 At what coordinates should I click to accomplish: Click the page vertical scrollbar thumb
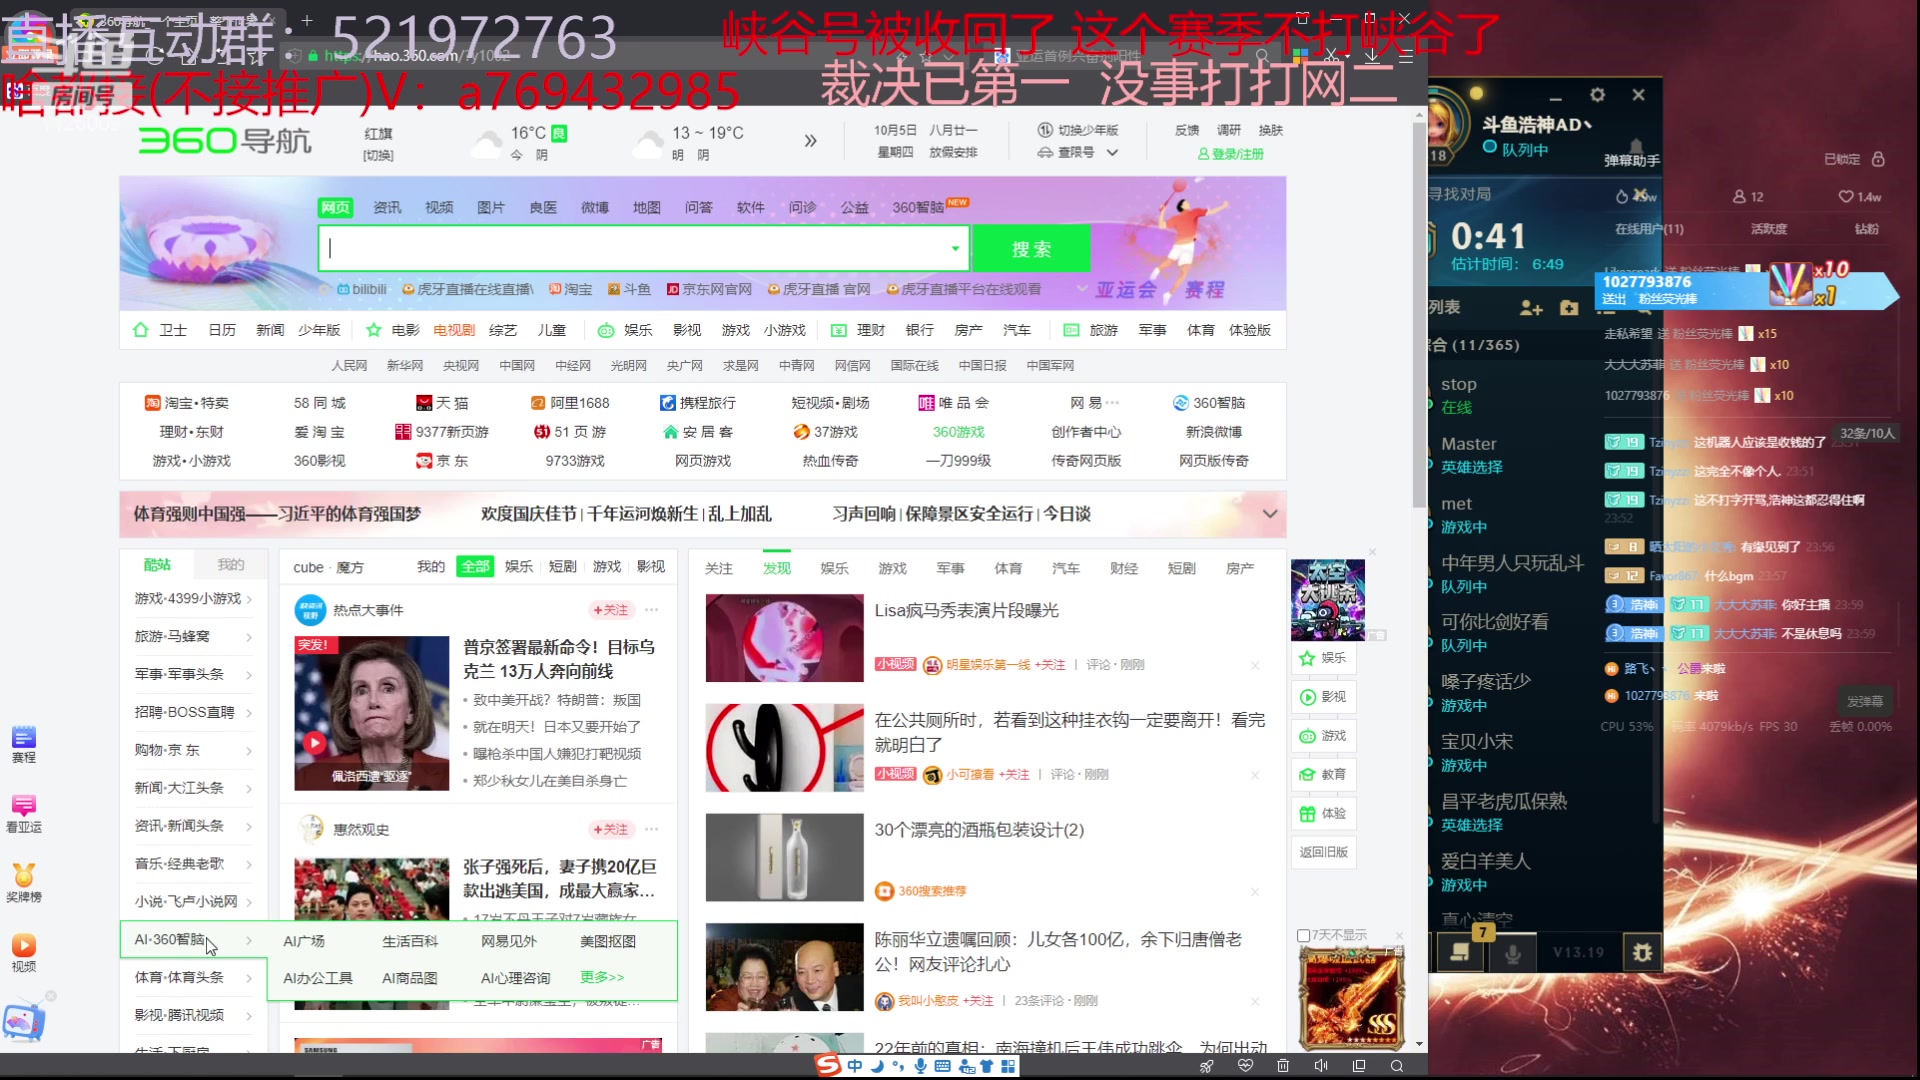click(1419, 315)
